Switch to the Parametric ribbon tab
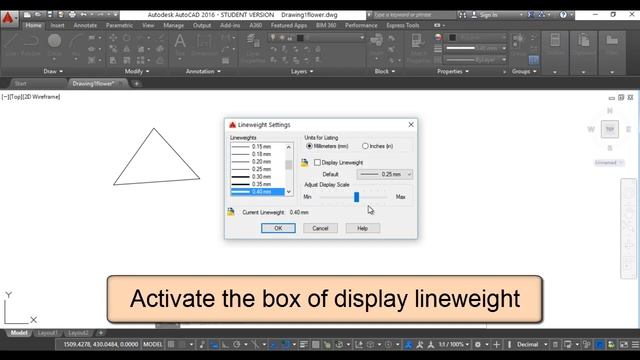Screen dimensions: 640x360 coord(119,25)
